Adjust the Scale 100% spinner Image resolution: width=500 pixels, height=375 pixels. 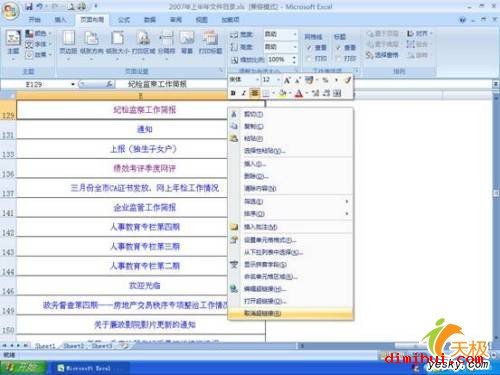click(x=294, y=60)
